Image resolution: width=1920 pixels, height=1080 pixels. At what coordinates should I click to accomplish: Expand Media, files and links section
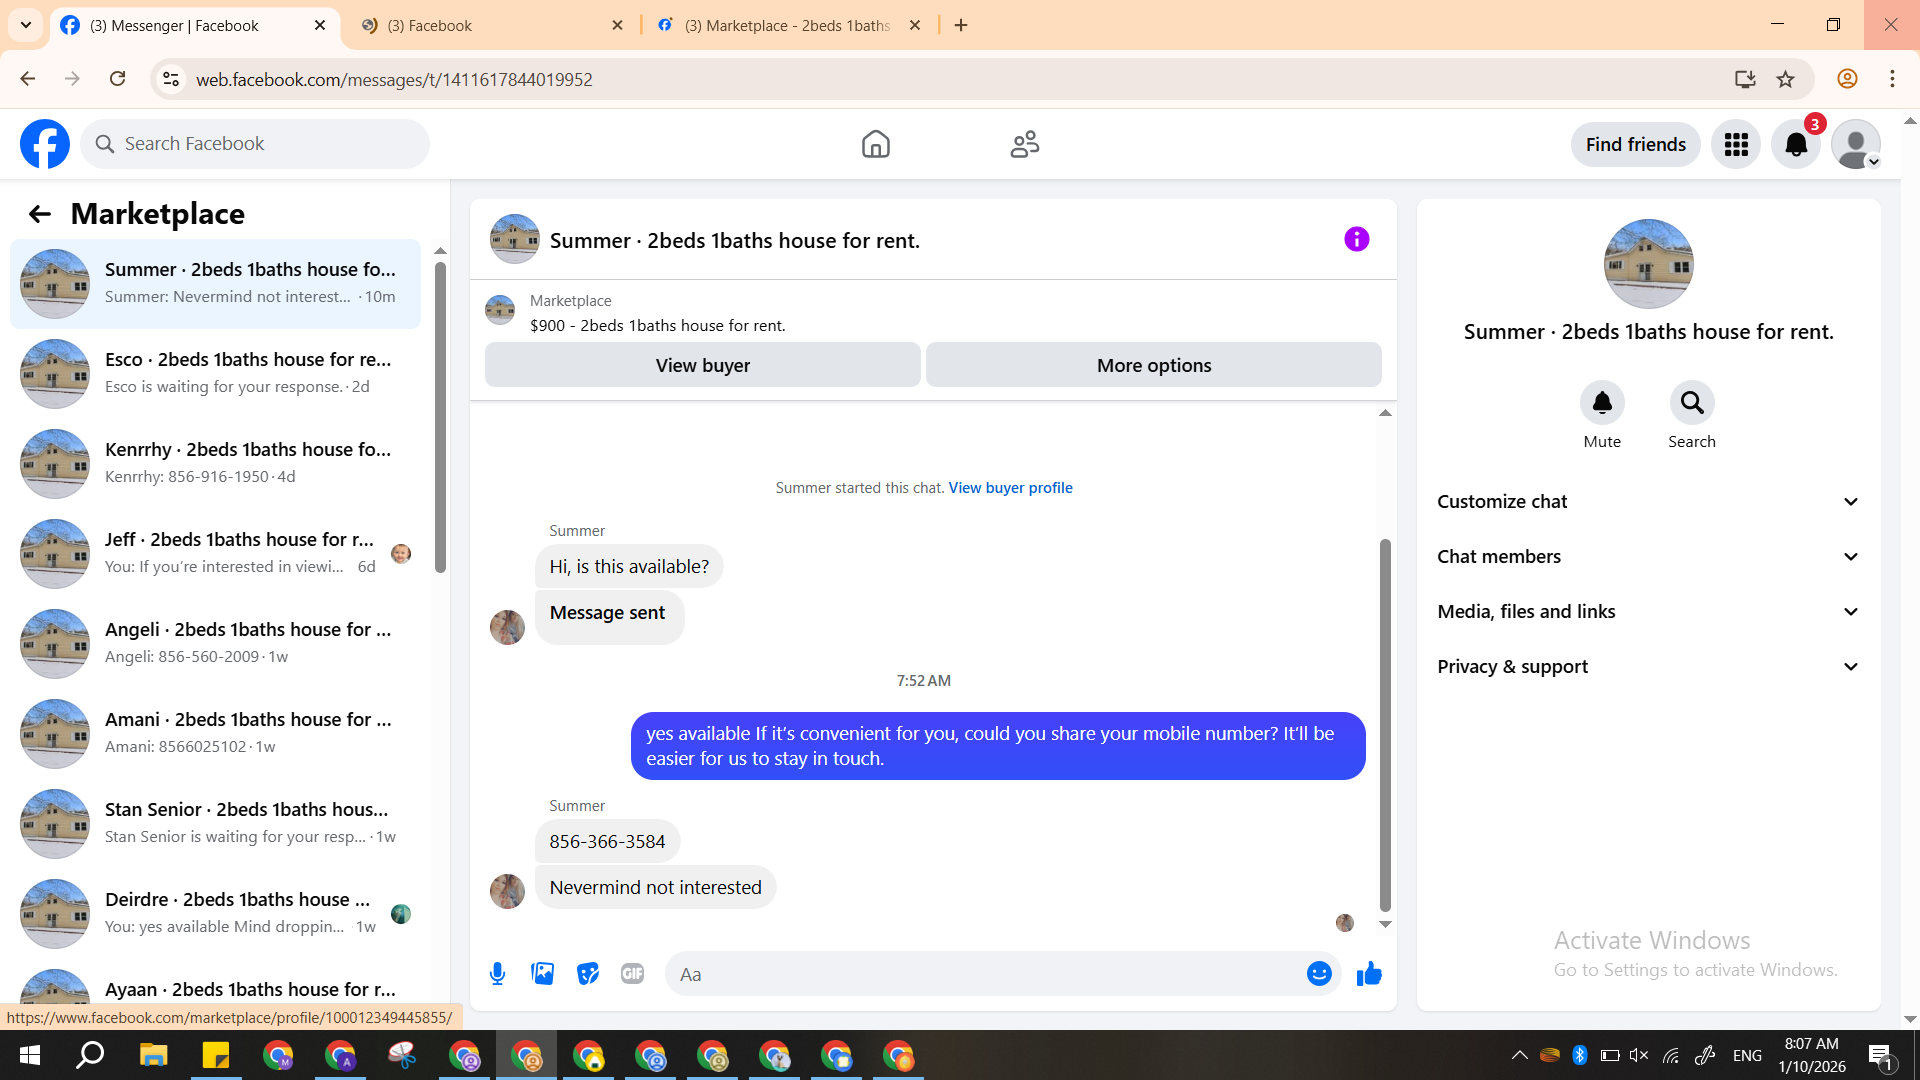point(1648,612)
